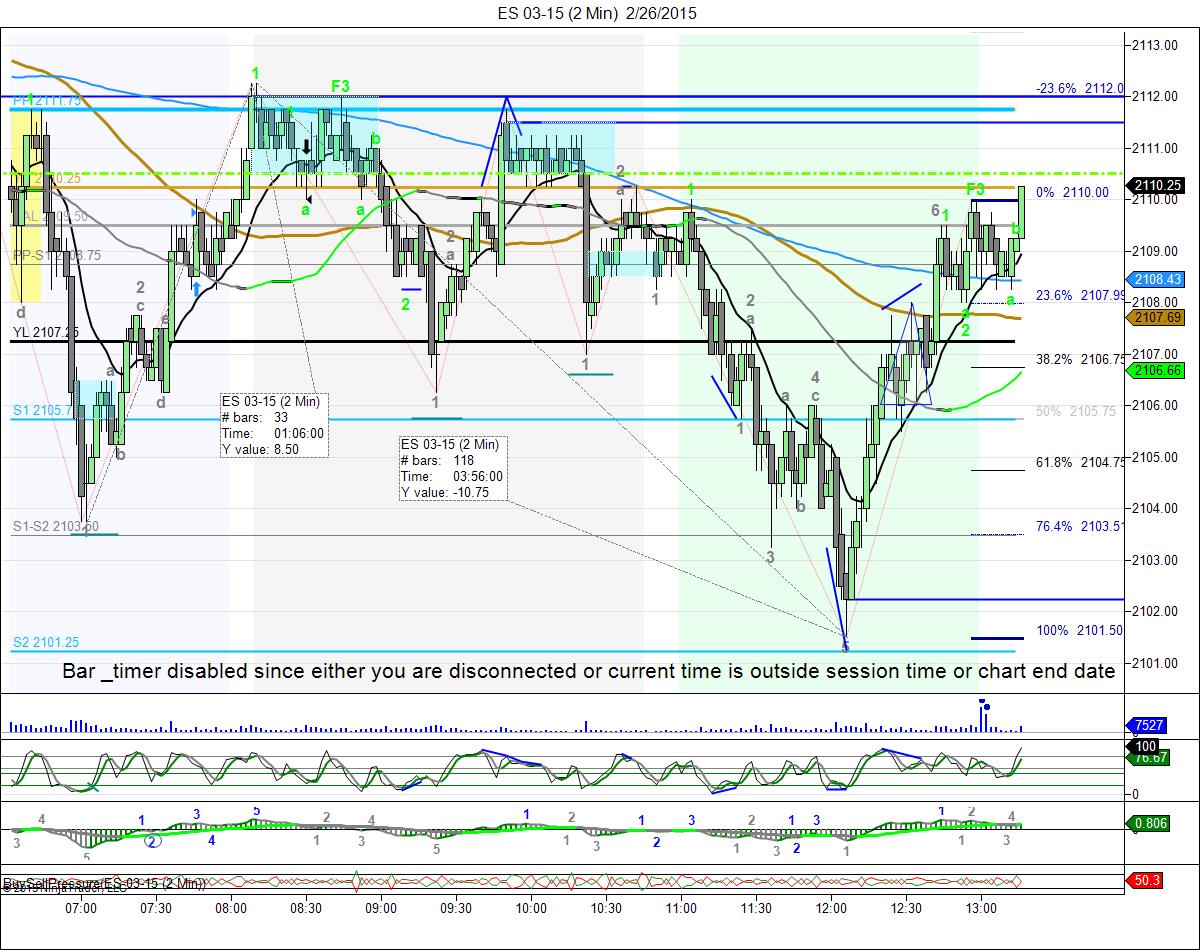Click the 11:30 time axis label

coord(756,907)
